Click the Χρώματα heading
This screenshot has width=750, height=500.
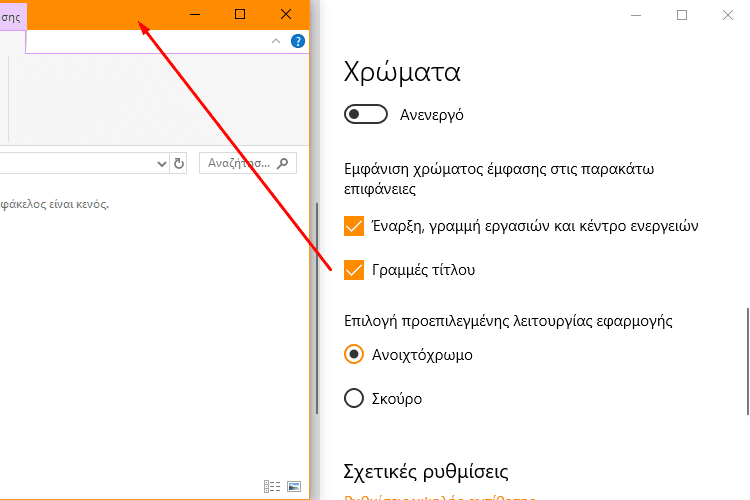402,72
